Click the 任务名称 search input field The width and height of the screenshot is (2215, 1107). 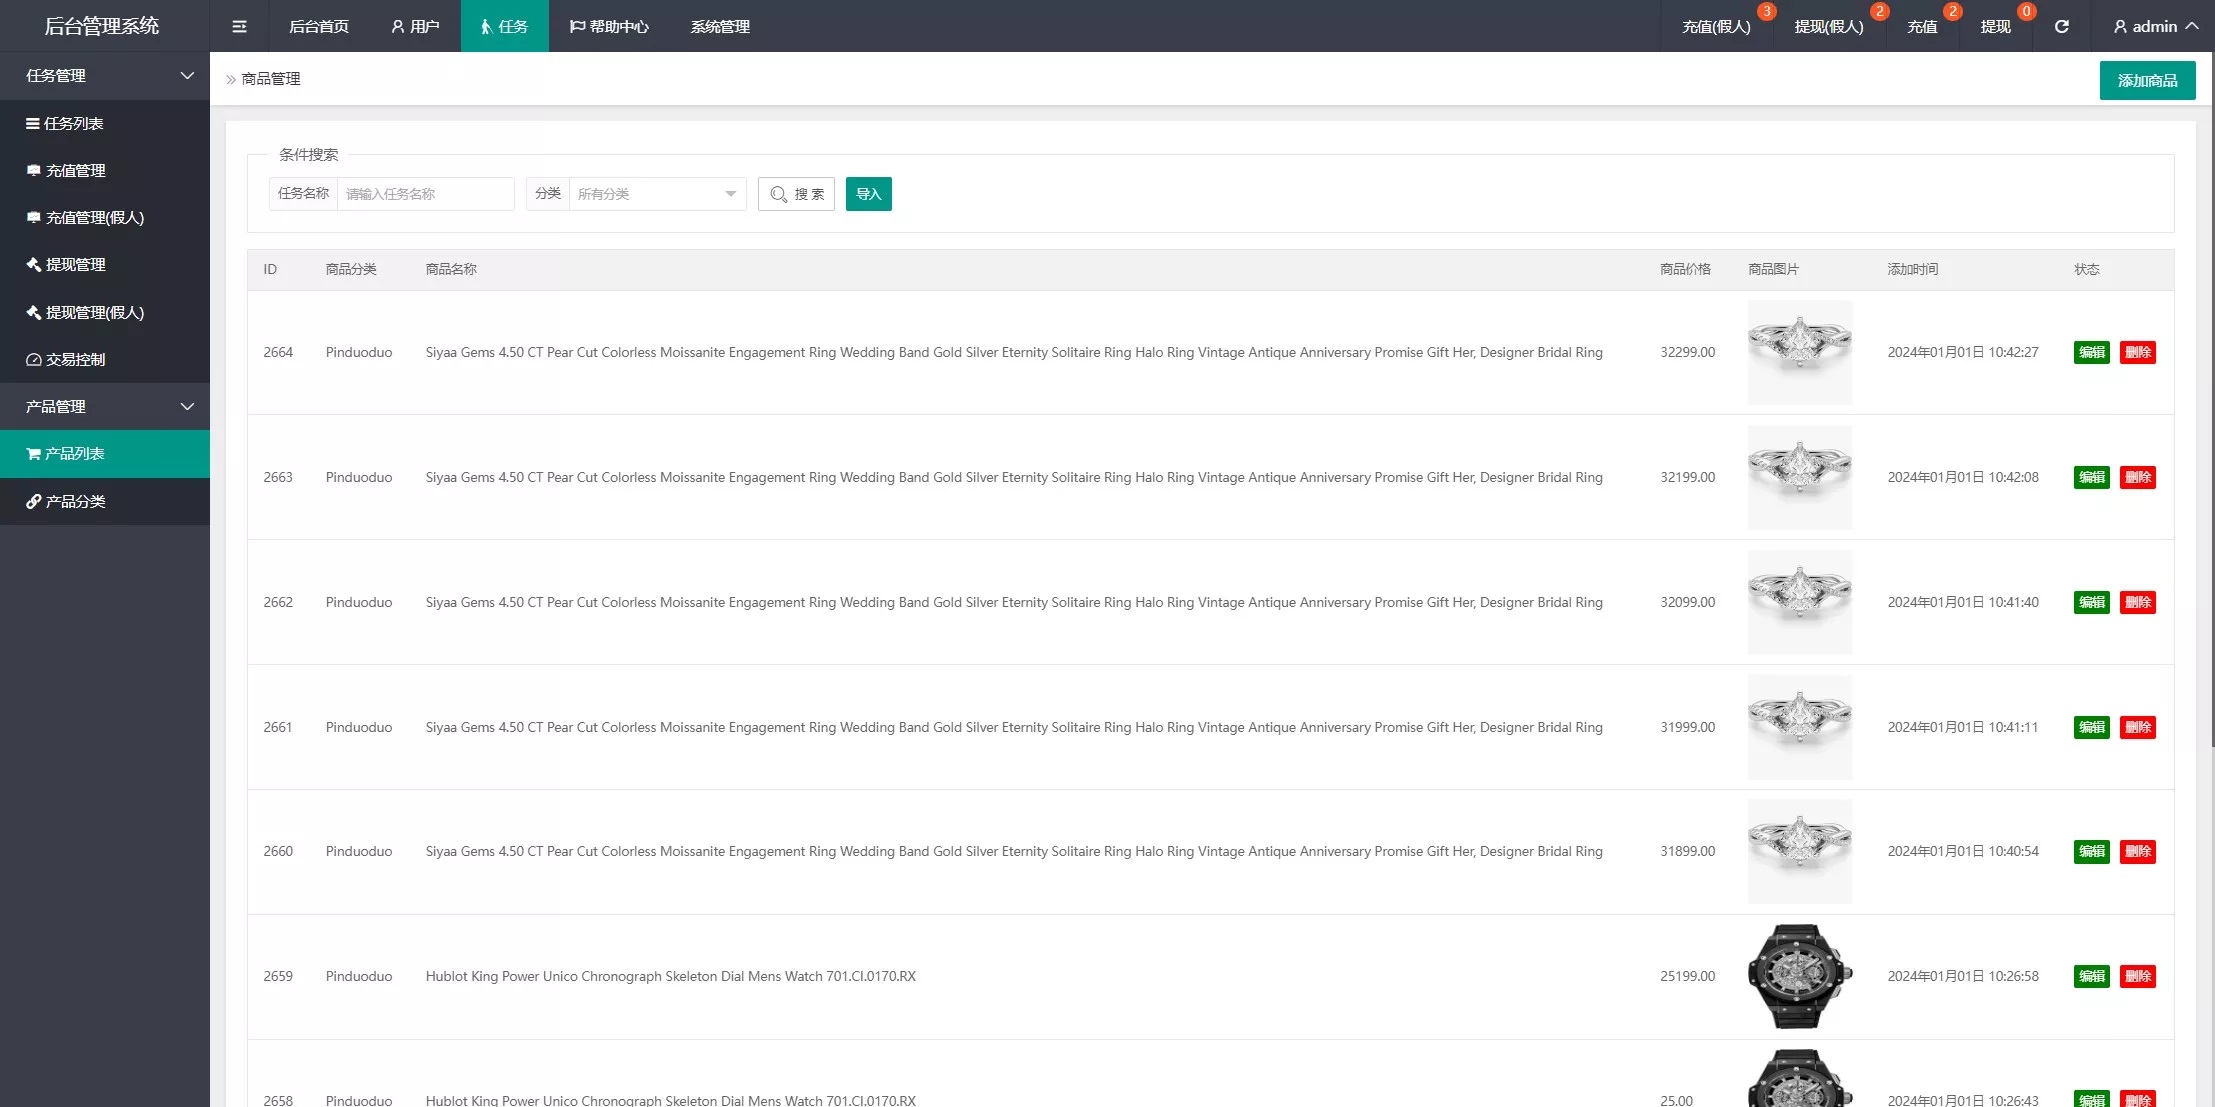coord(425,194)
